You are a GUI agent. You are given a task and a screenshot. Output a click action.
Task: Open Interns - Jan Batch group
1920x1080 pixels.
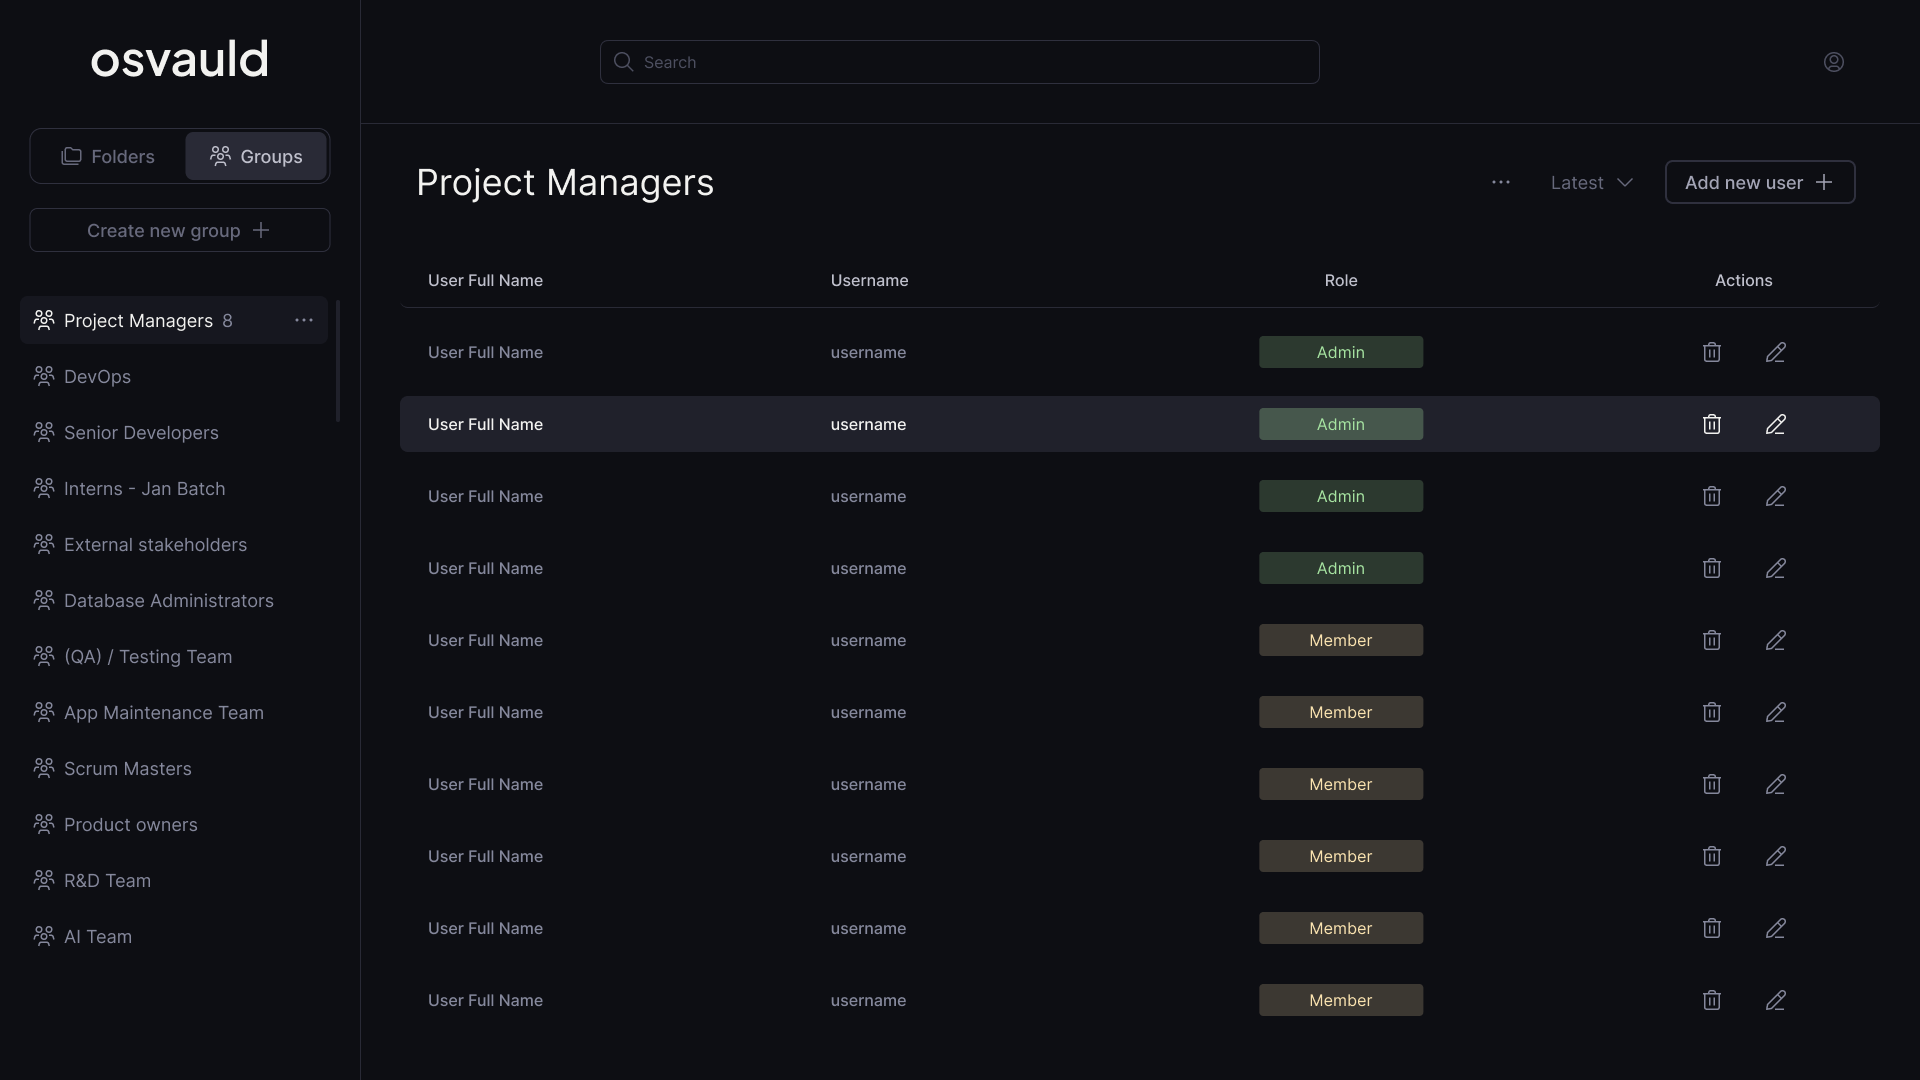click(x=174, y=488)
